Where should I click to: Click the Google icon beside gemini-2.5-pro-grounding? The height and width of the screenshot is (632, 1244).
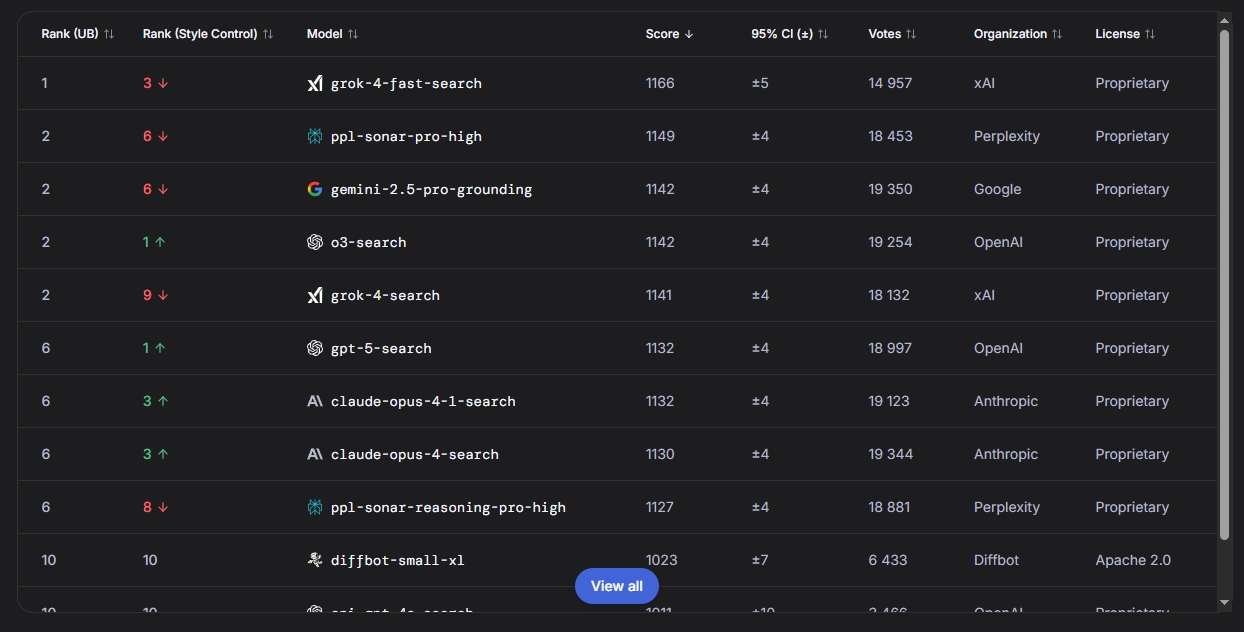coord(314,188)
